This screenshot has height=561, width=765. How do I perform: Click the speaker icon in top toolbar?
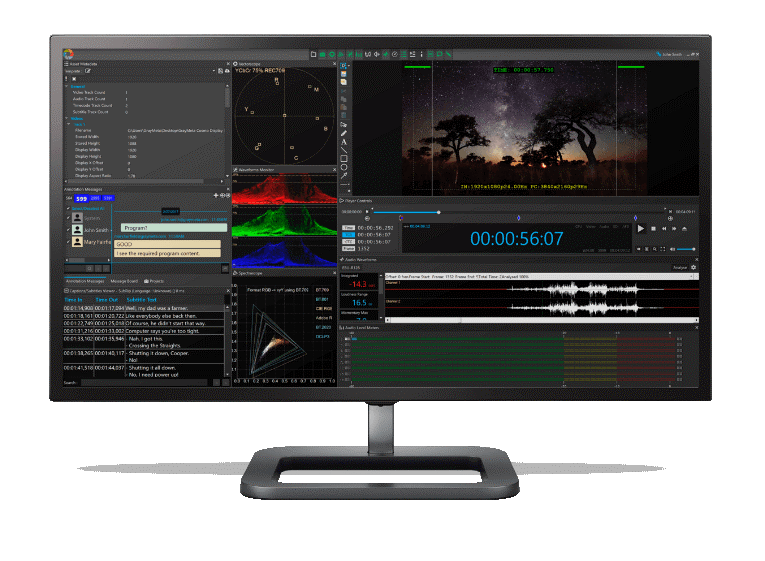pos(377,54)
